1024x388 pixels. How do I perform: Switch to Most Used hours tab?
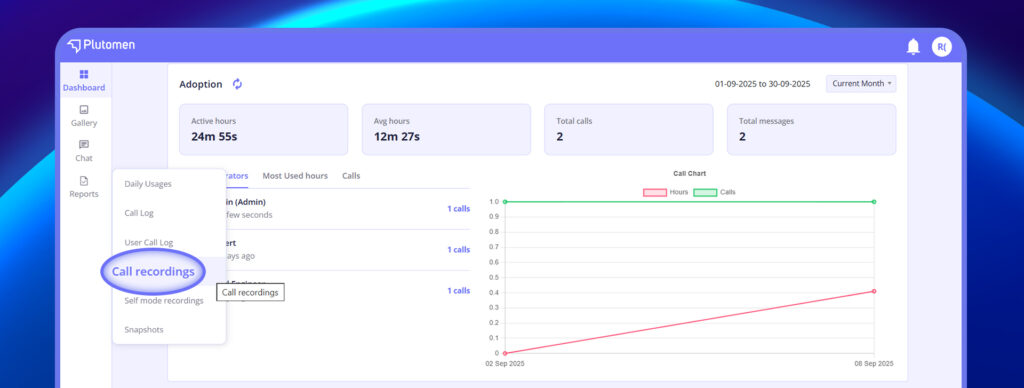tap(295, 176)
